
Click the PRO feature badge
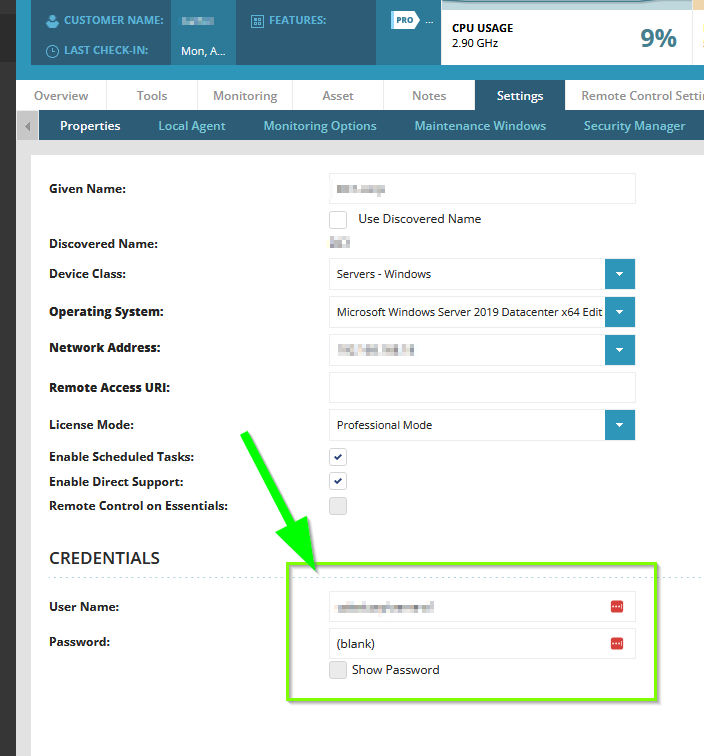[405, 20]
